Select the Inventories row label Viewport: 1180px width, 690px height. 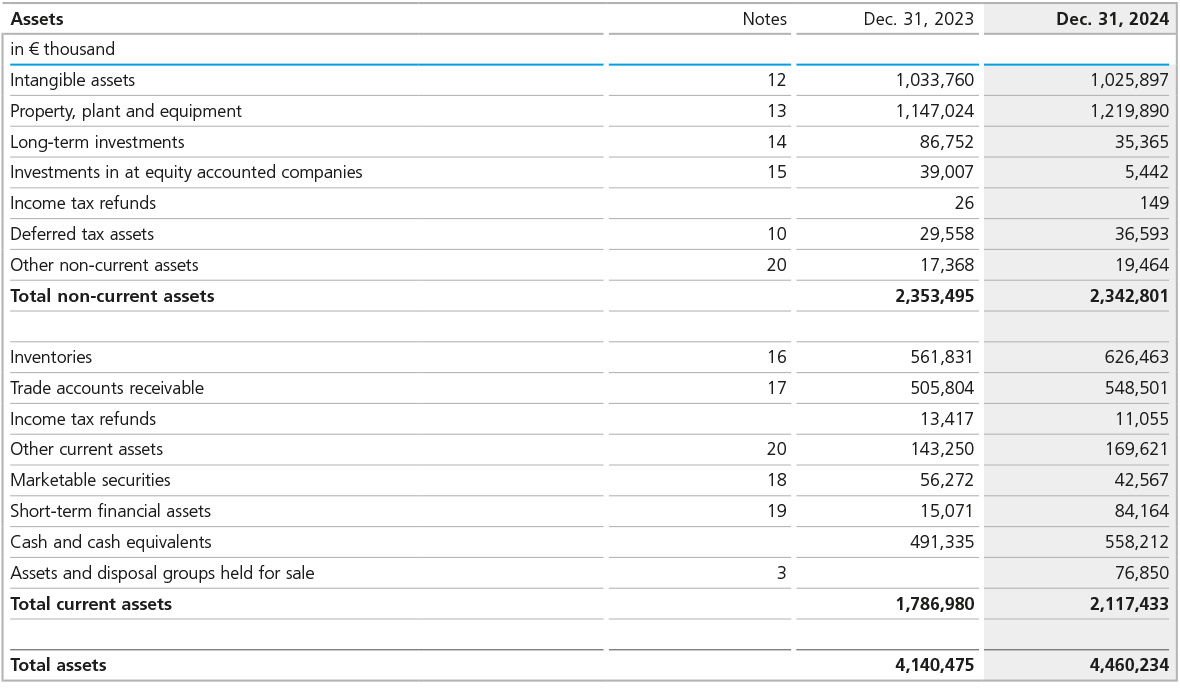(51, 357)
